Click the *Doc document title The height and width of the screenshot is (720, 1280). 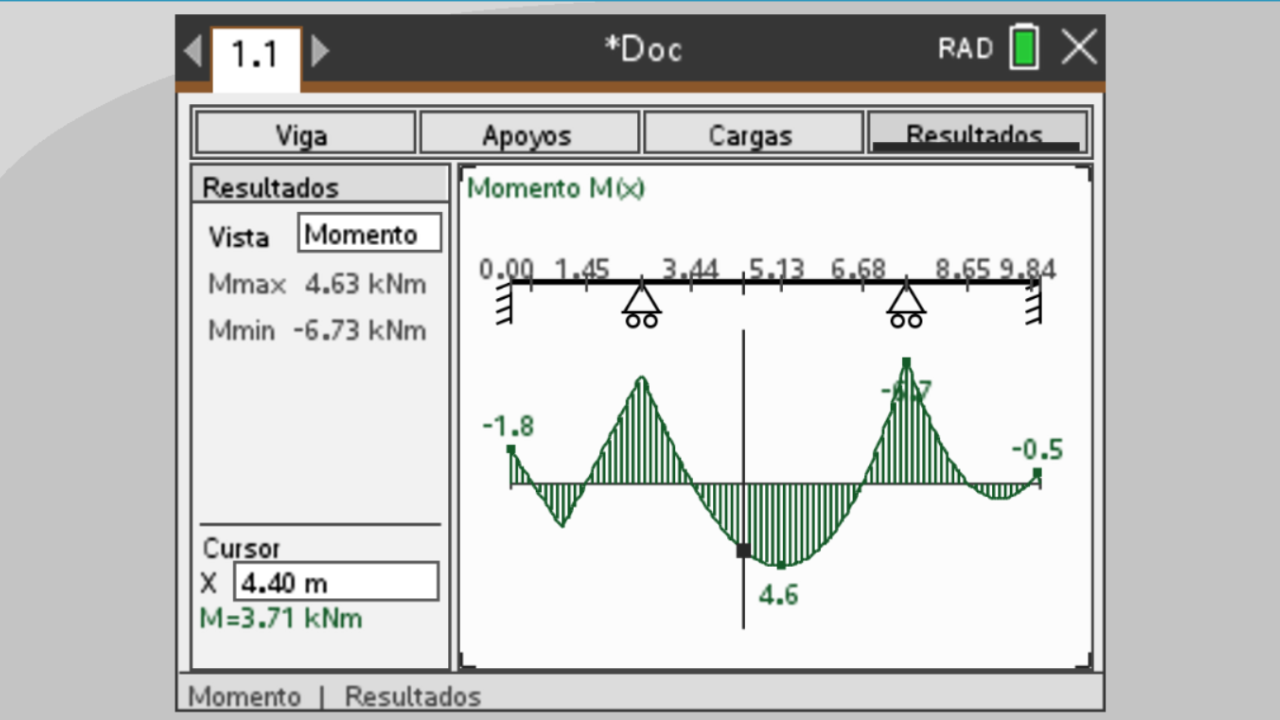[643, 49]
